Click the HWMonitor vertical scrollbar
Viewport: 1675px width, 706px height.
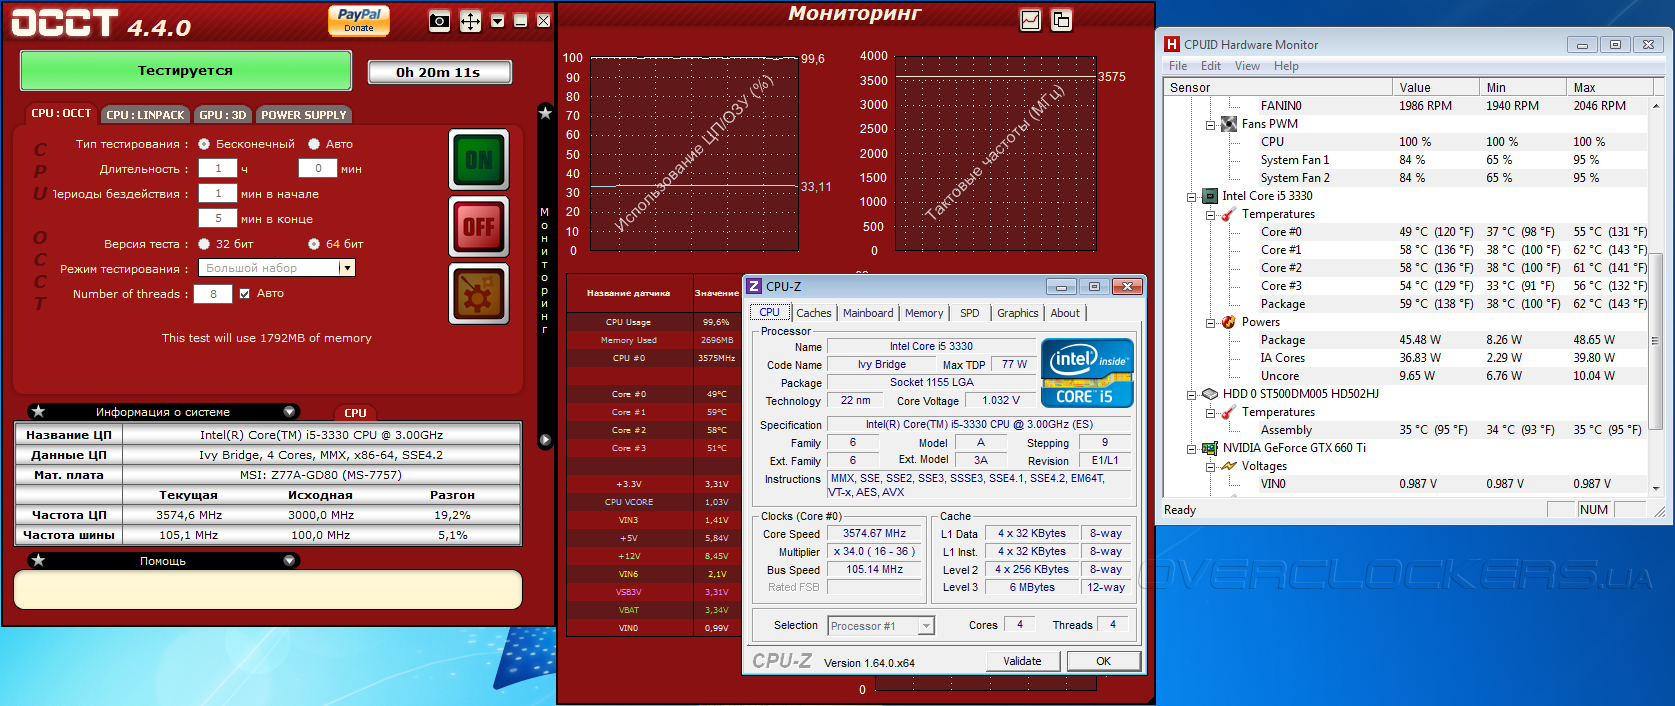click(x=1655, y=340)
